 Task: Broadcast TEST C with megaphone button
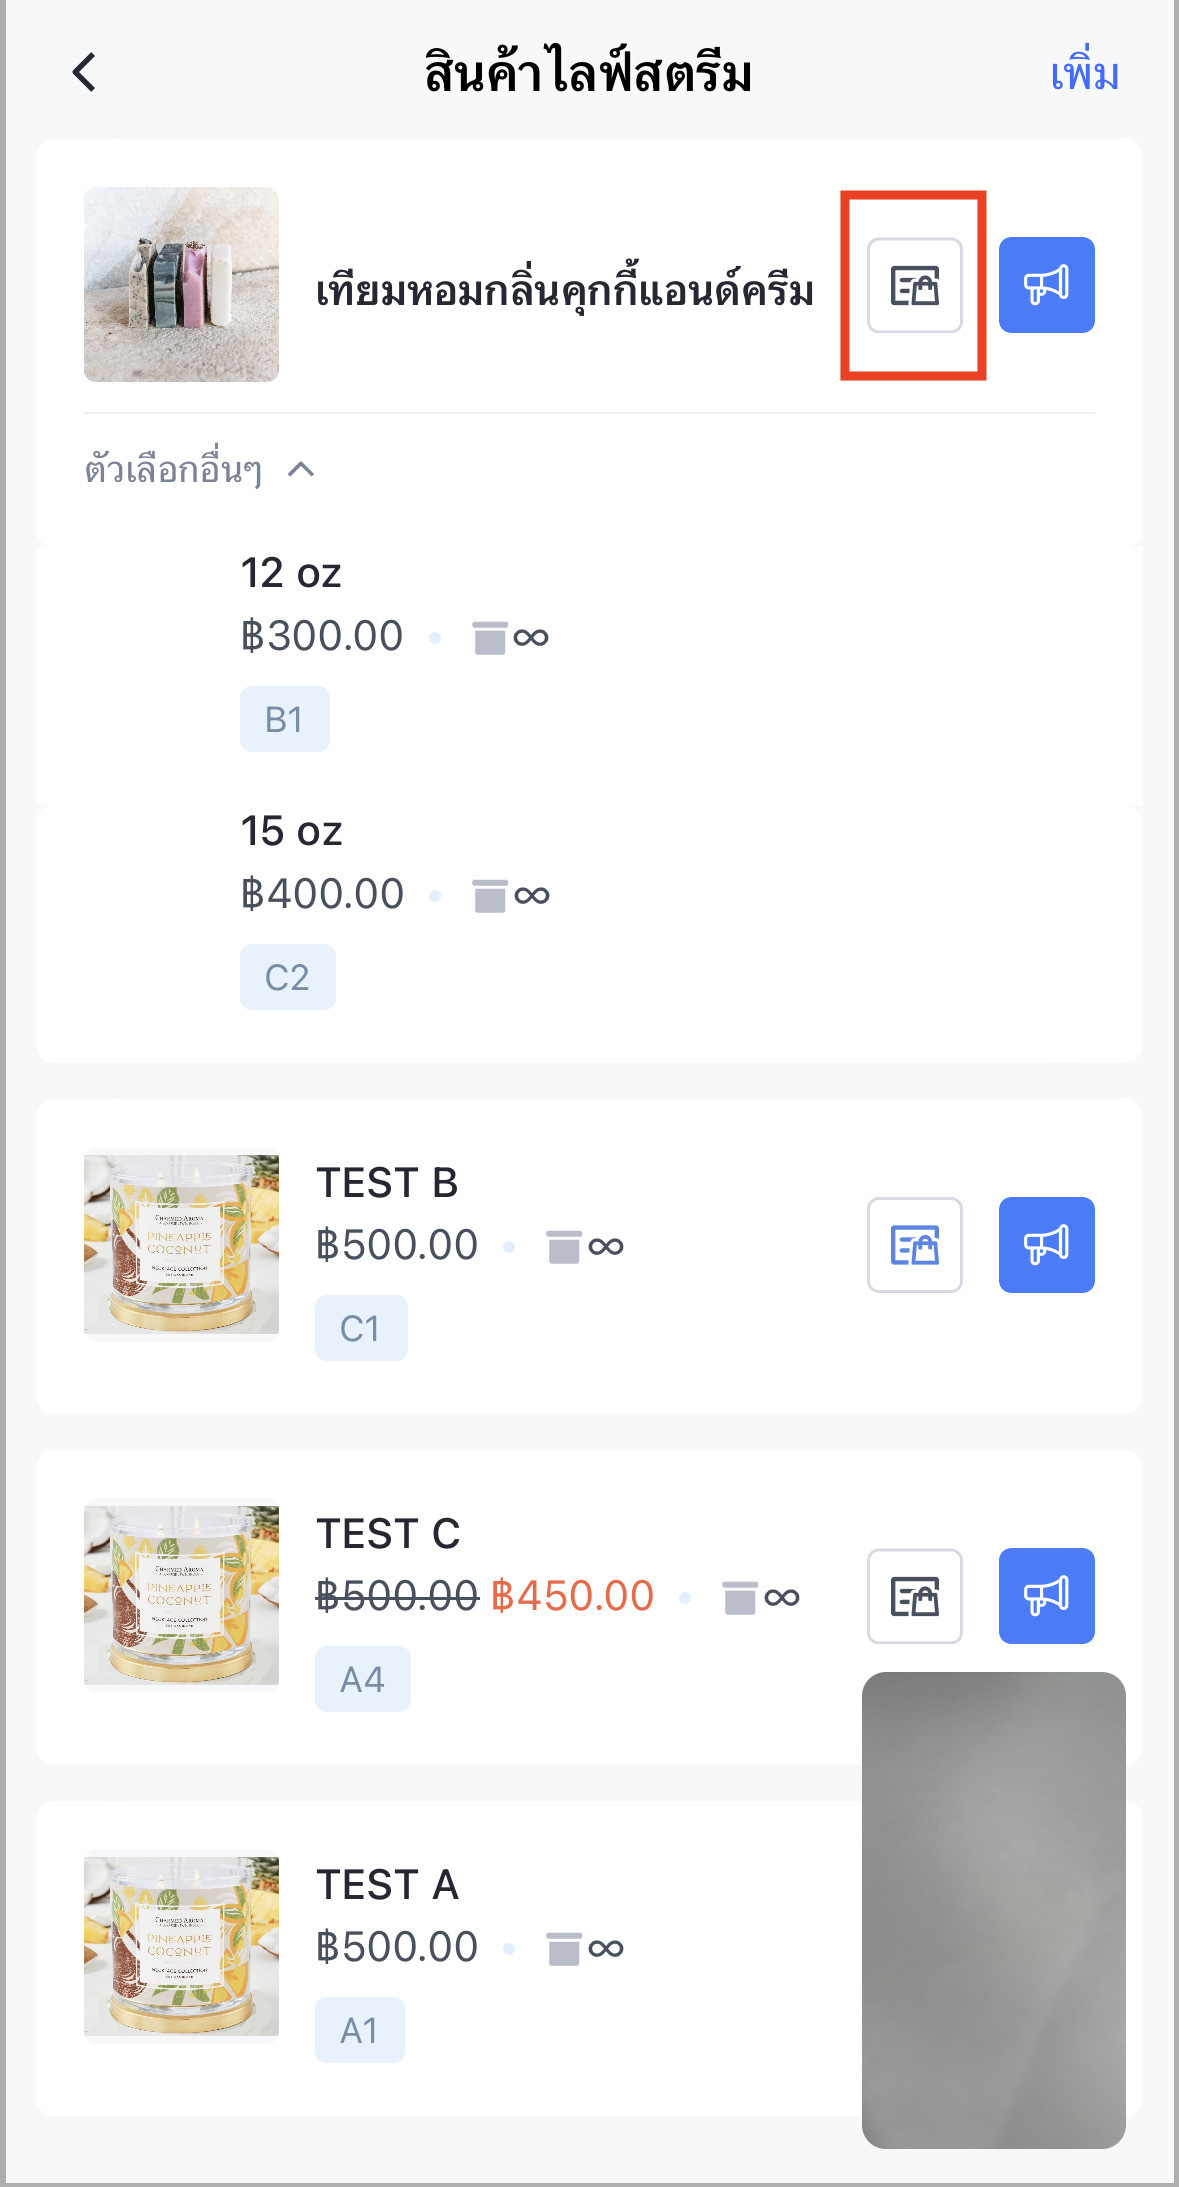1046,1596
